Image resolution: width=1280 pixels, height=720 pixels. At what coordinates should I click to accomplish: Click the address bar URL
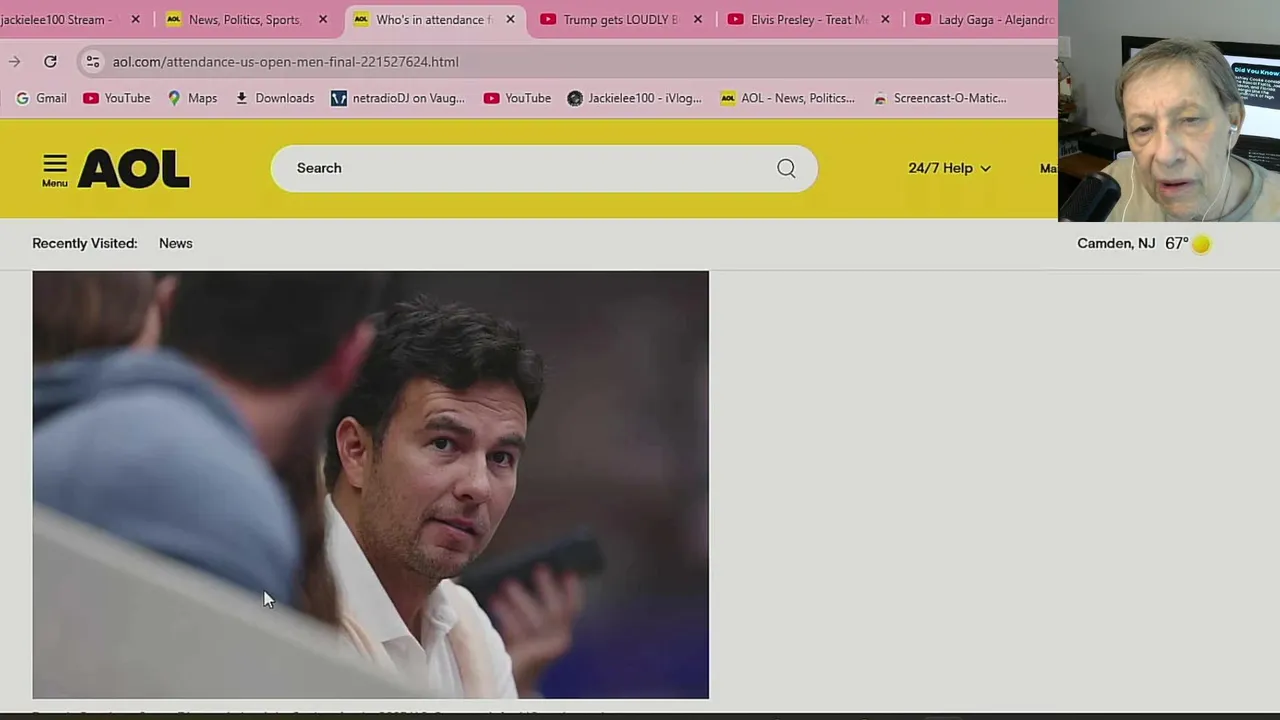(x=285, y=62)
